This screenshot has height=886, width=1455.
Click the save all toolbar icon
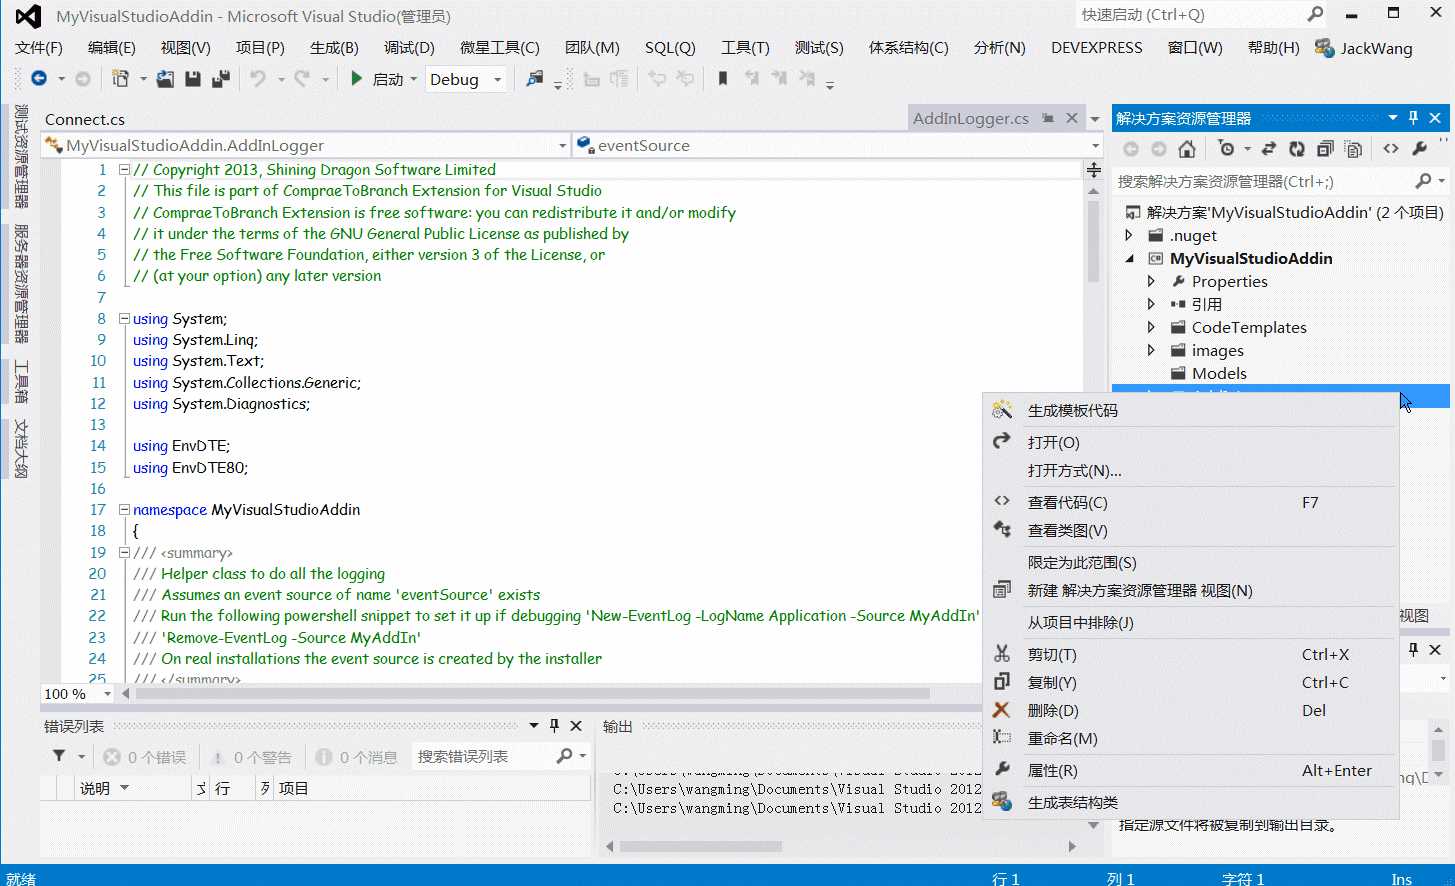221,78
